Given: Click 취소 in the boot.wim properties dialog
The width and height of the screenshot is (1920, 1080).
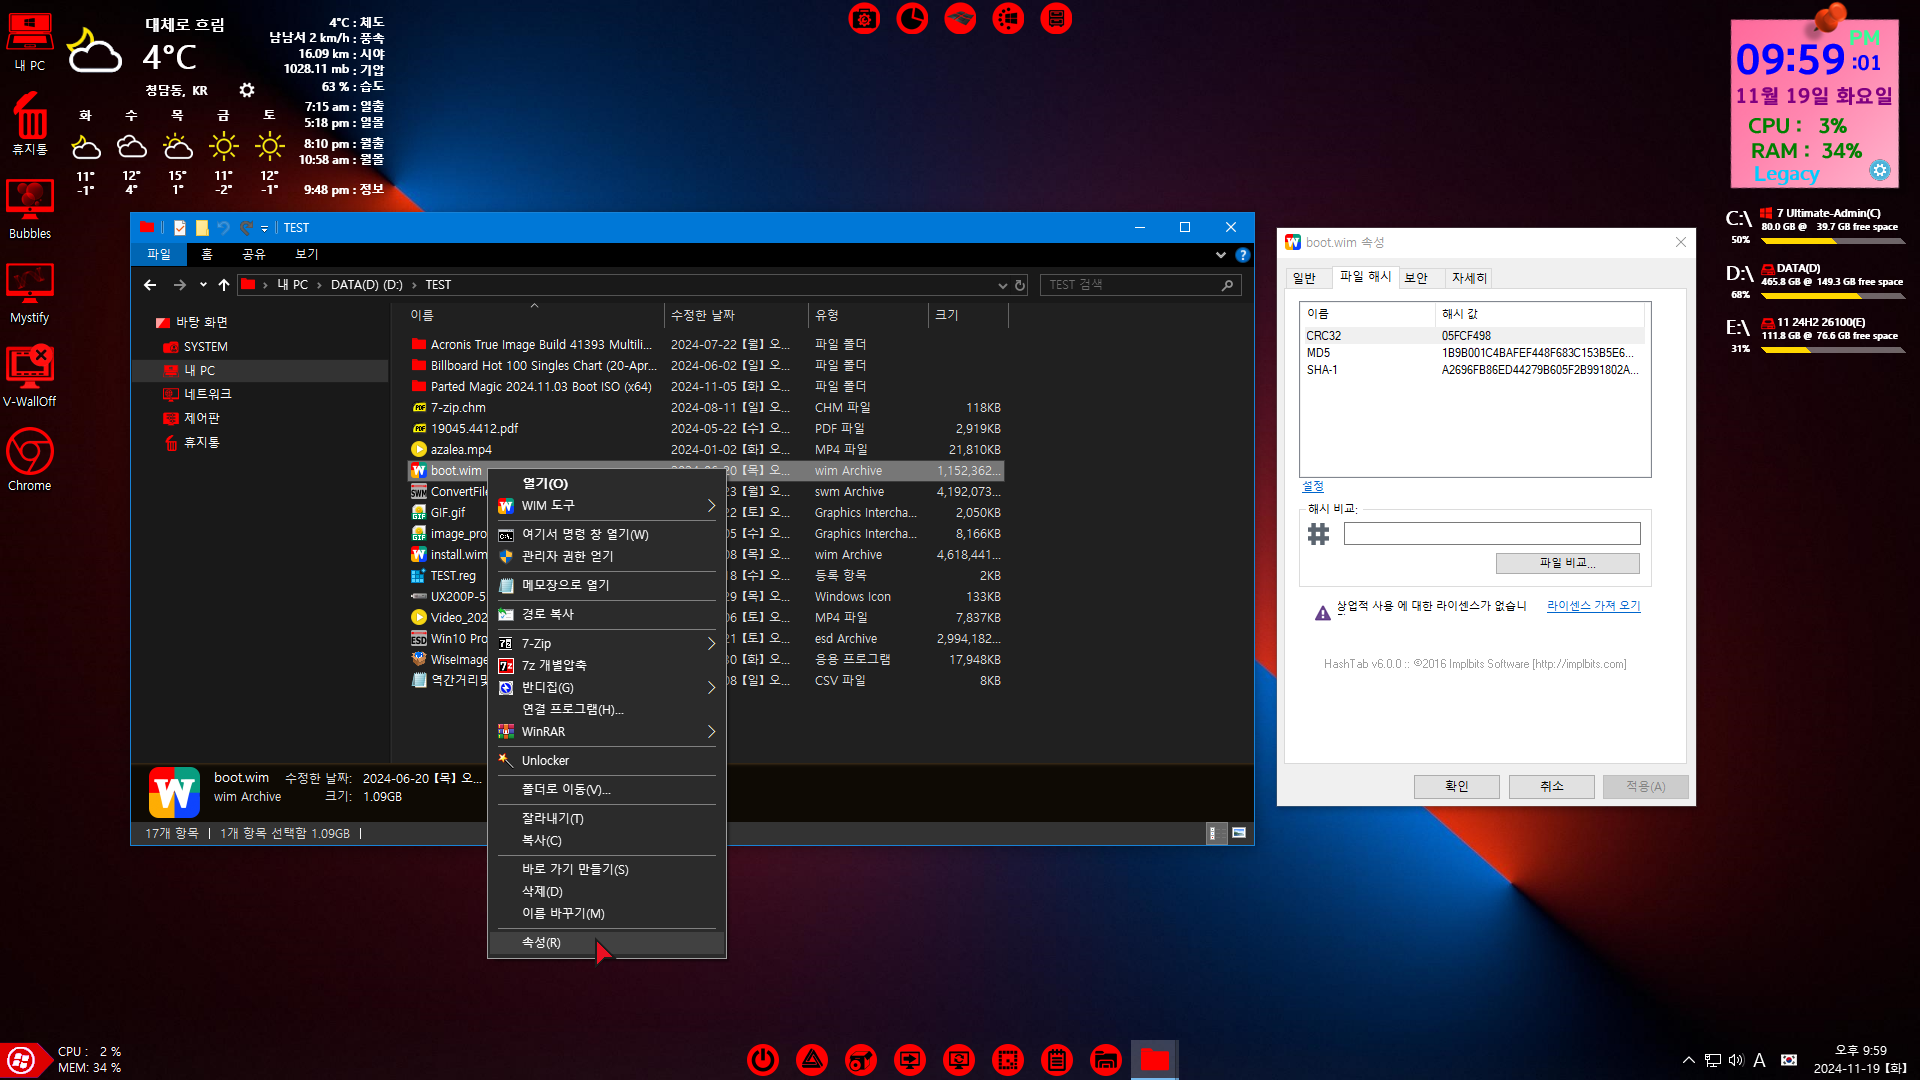Looking at the screenshot, I should coord(1552,787).
